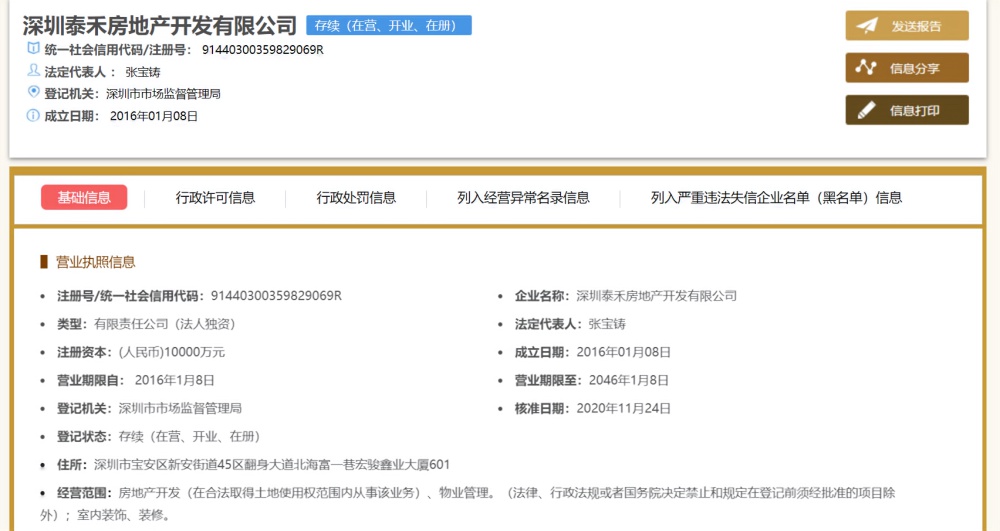The height and width of the screenshot is (531, 1000).
Task: Click the company title 深圳泰禾房地产开发有限公司 heading
Action: (160, 25)
